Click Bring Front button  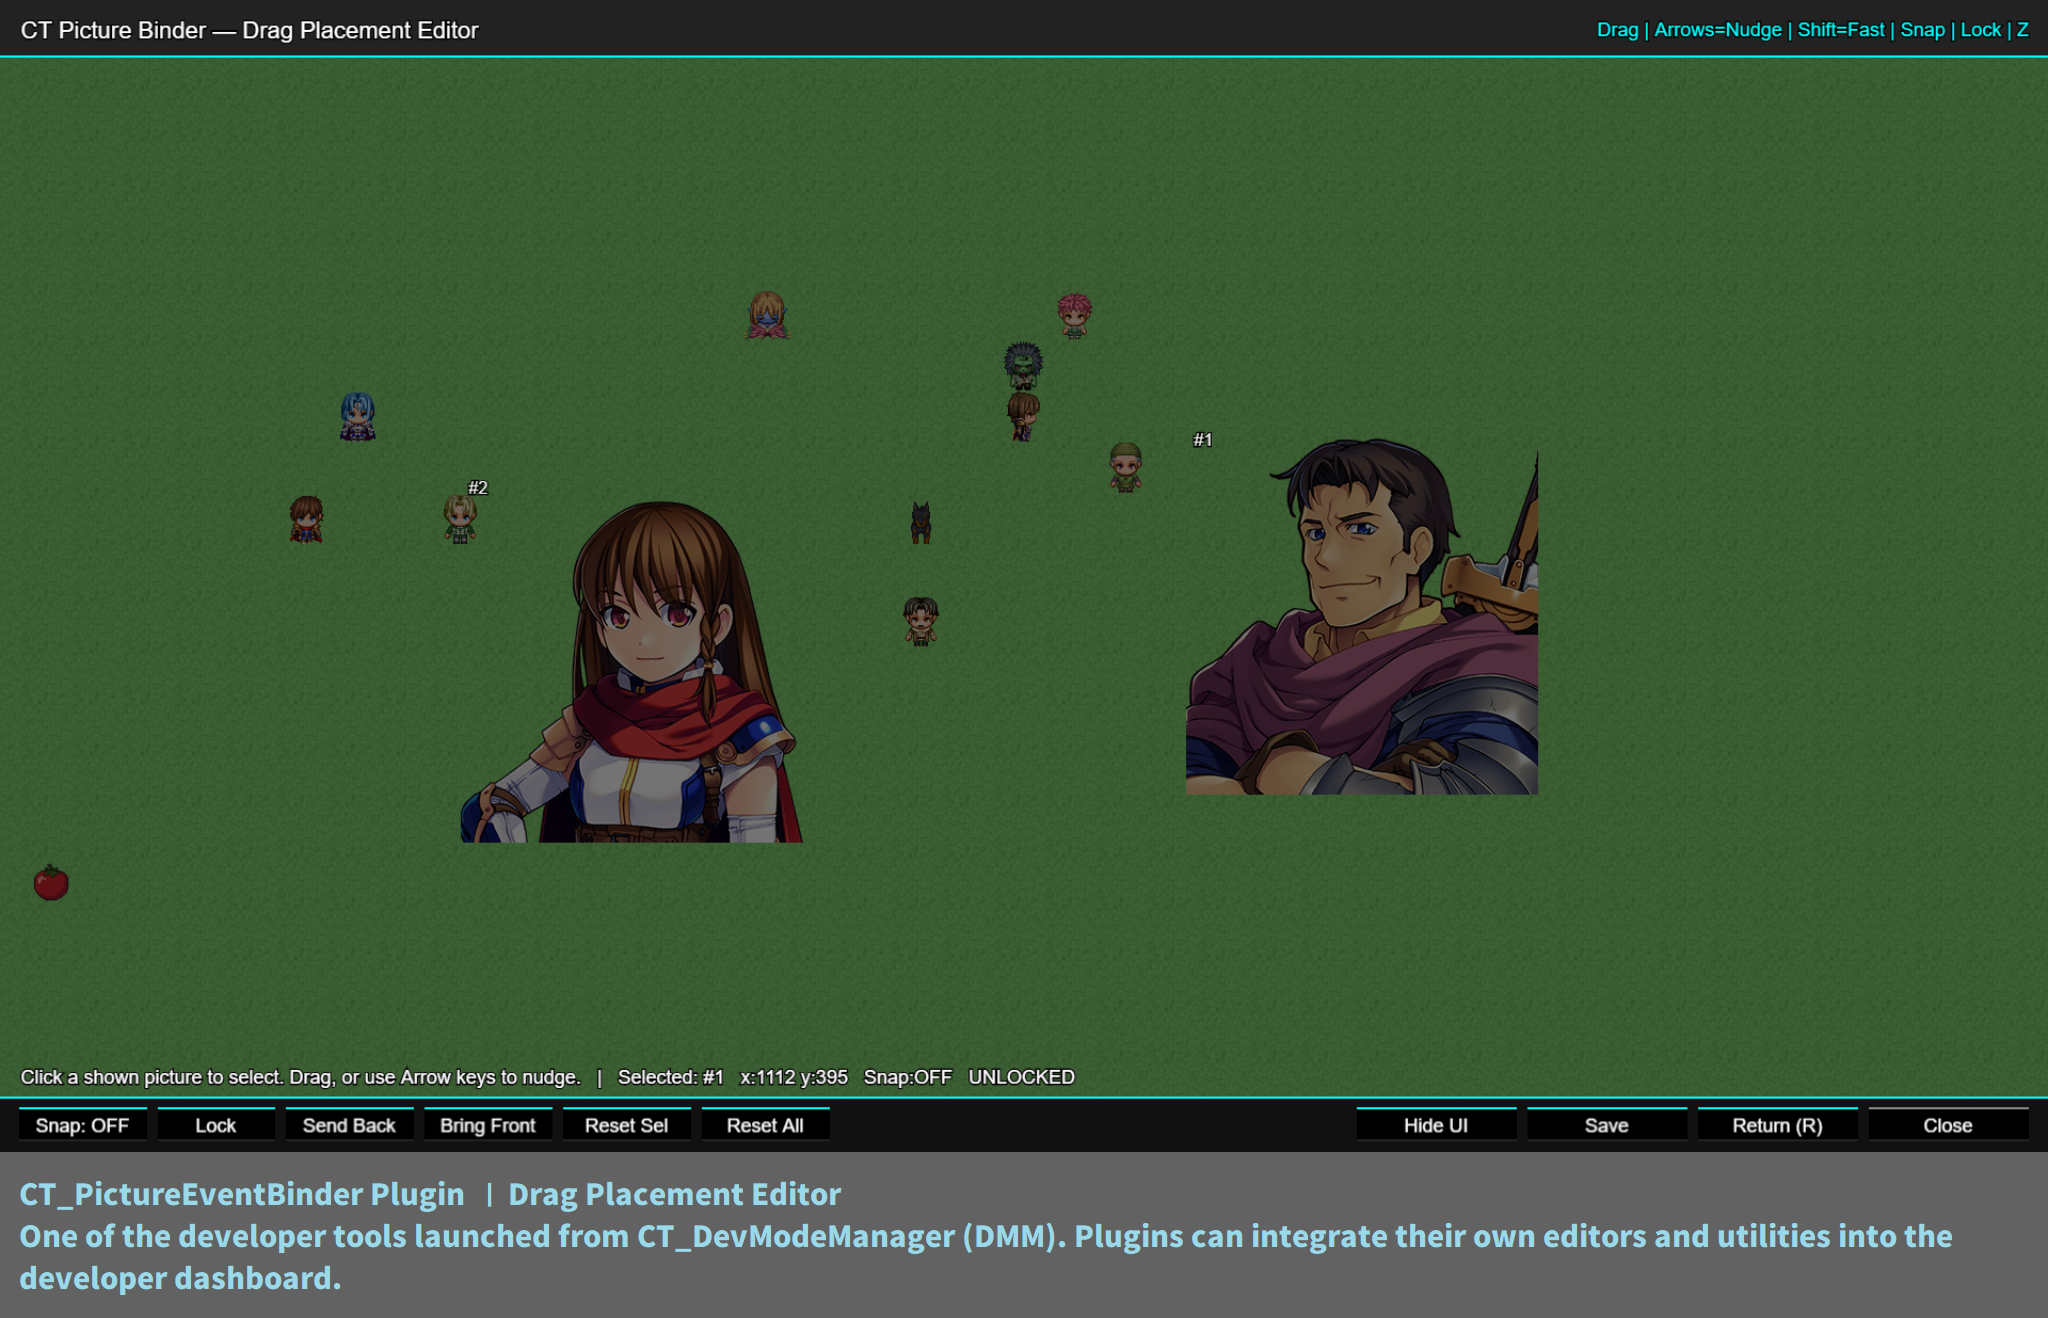click(x=488, y=1125)
